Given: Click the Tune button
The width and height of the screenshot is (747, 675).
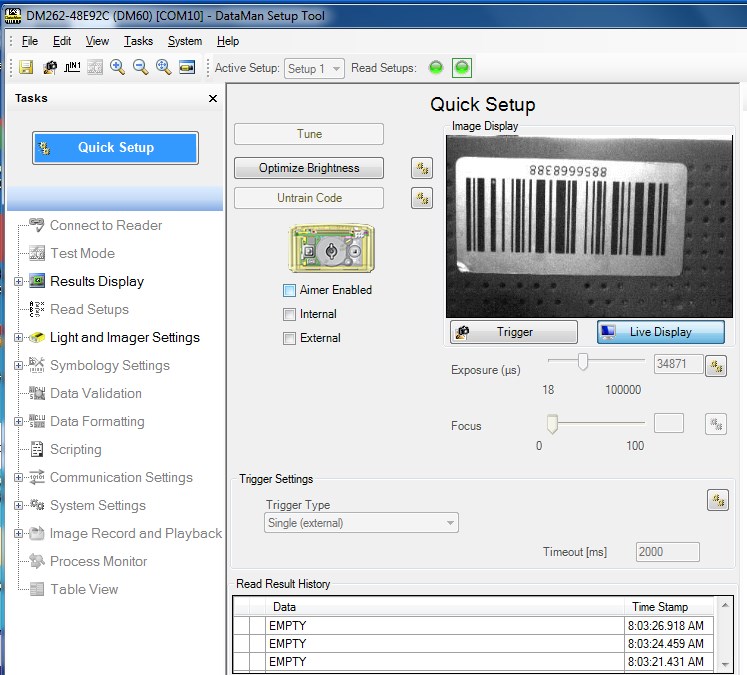Looking at the screenshot, I should coord(309,134).
